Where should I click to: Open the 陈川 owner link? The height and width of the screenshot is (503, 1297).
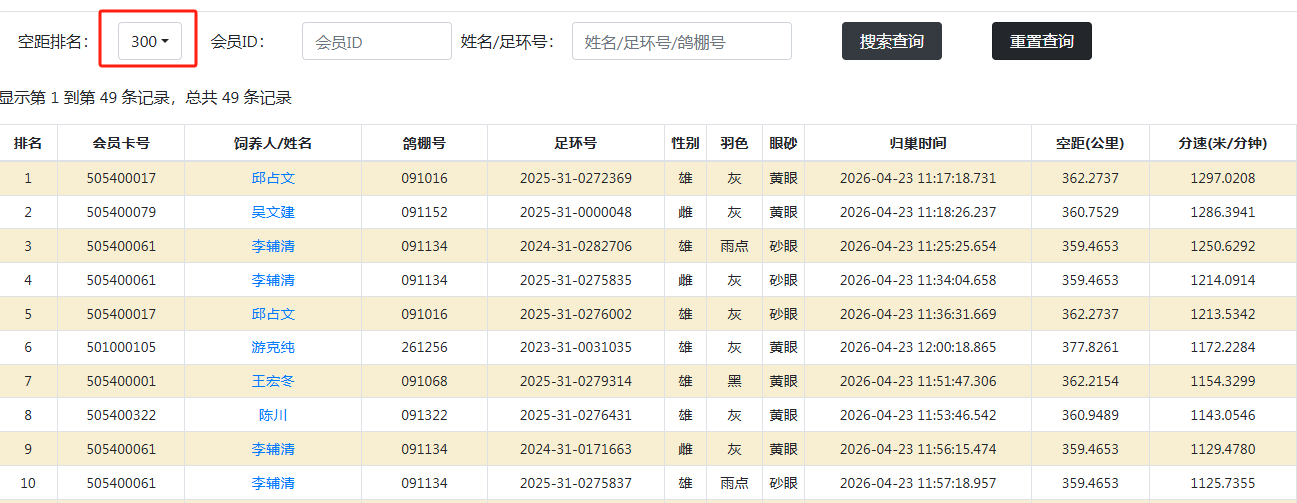(x=273, y=415)
